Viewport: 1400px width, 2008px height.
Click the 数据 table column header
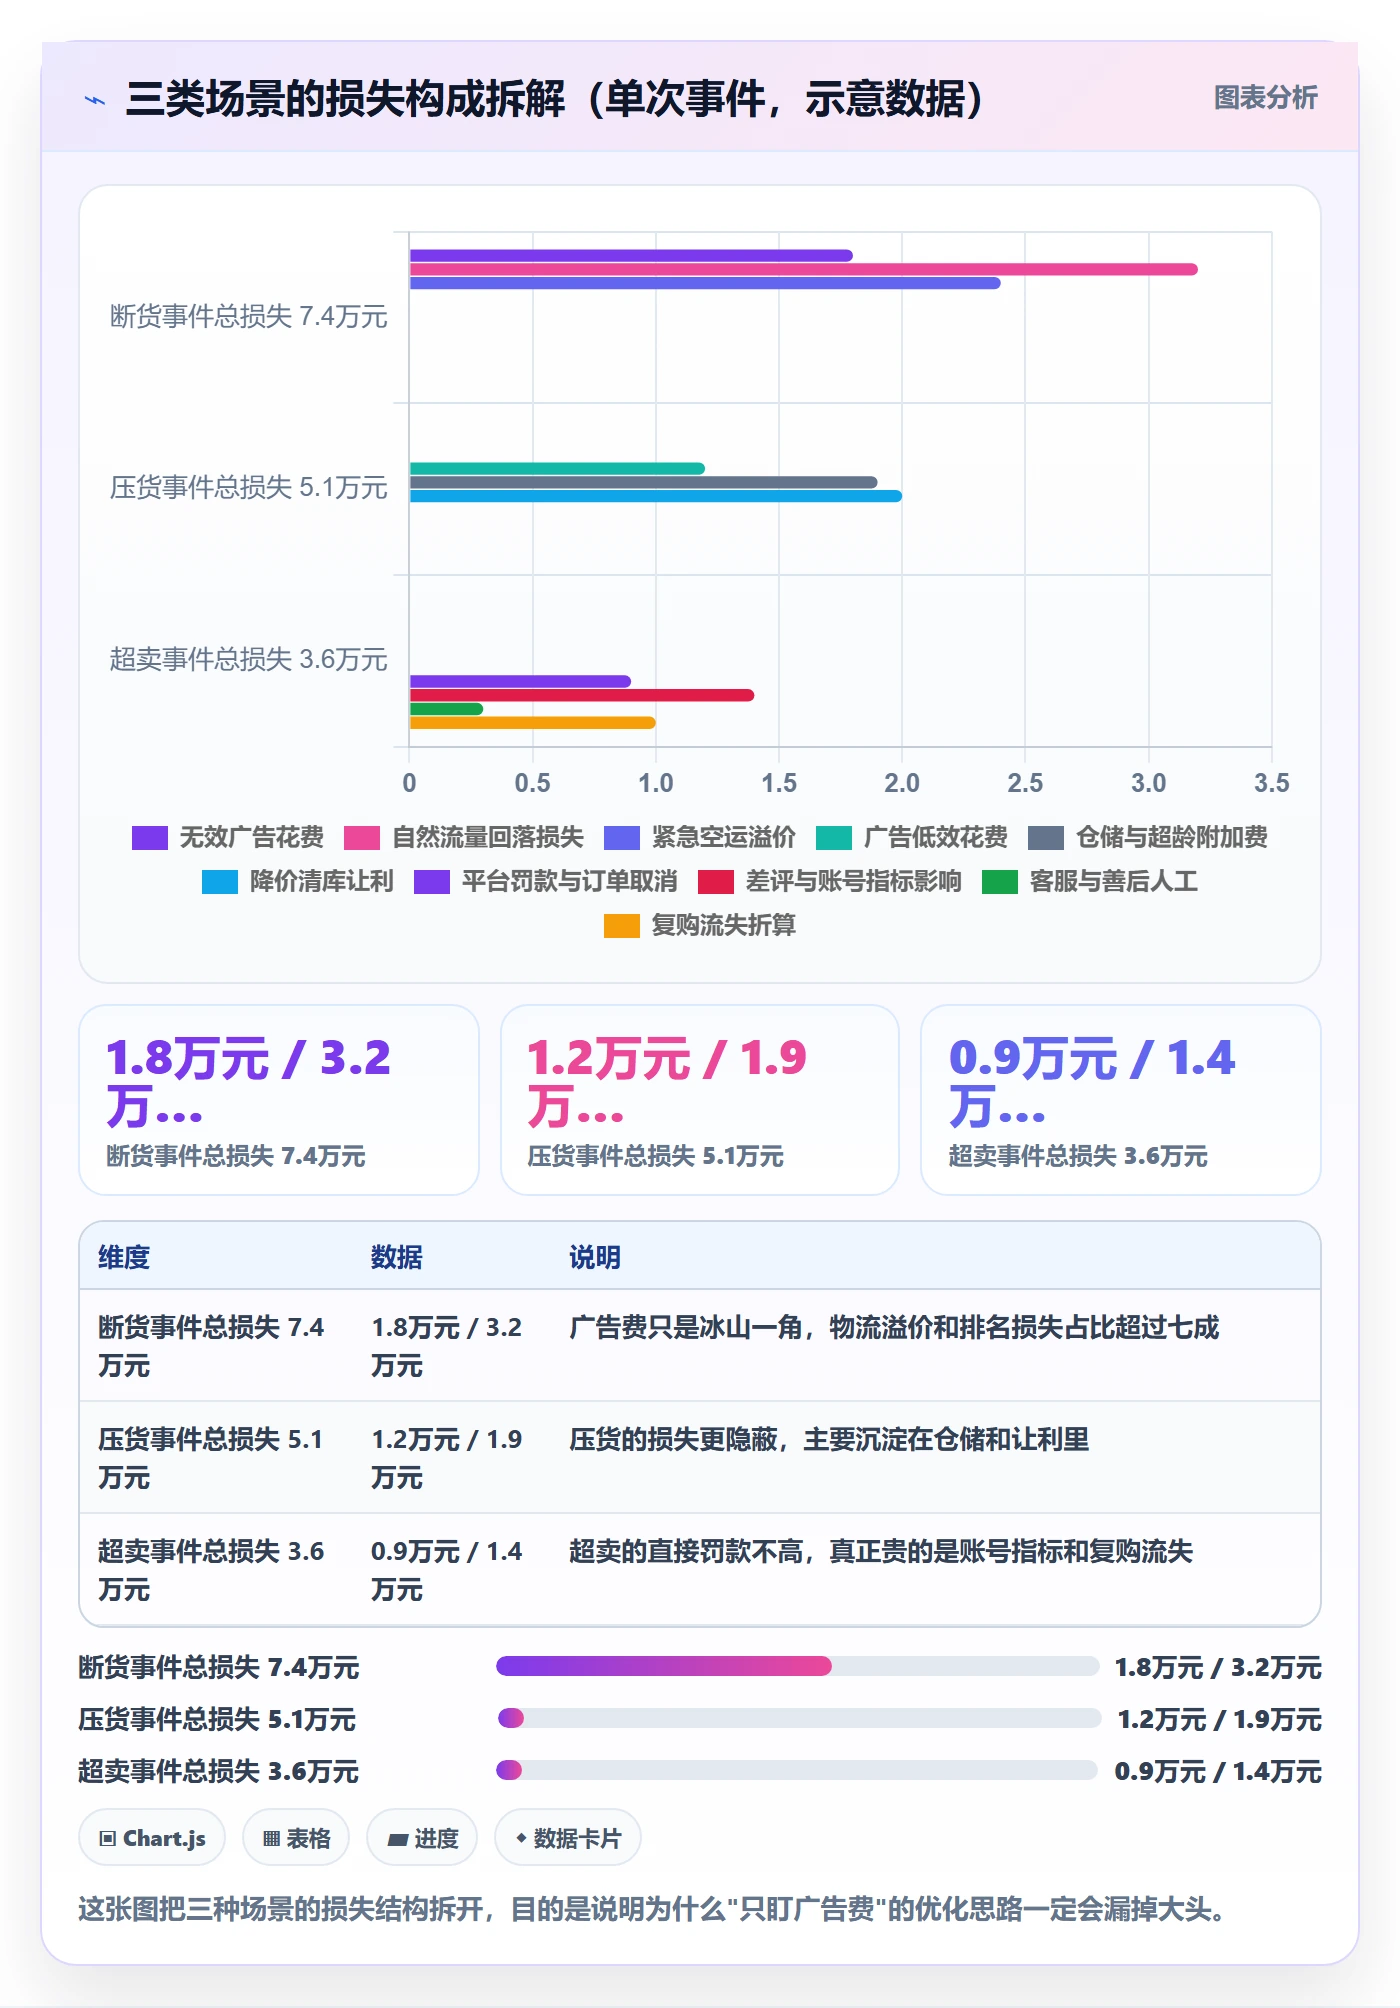click(x=397, y=1257)
